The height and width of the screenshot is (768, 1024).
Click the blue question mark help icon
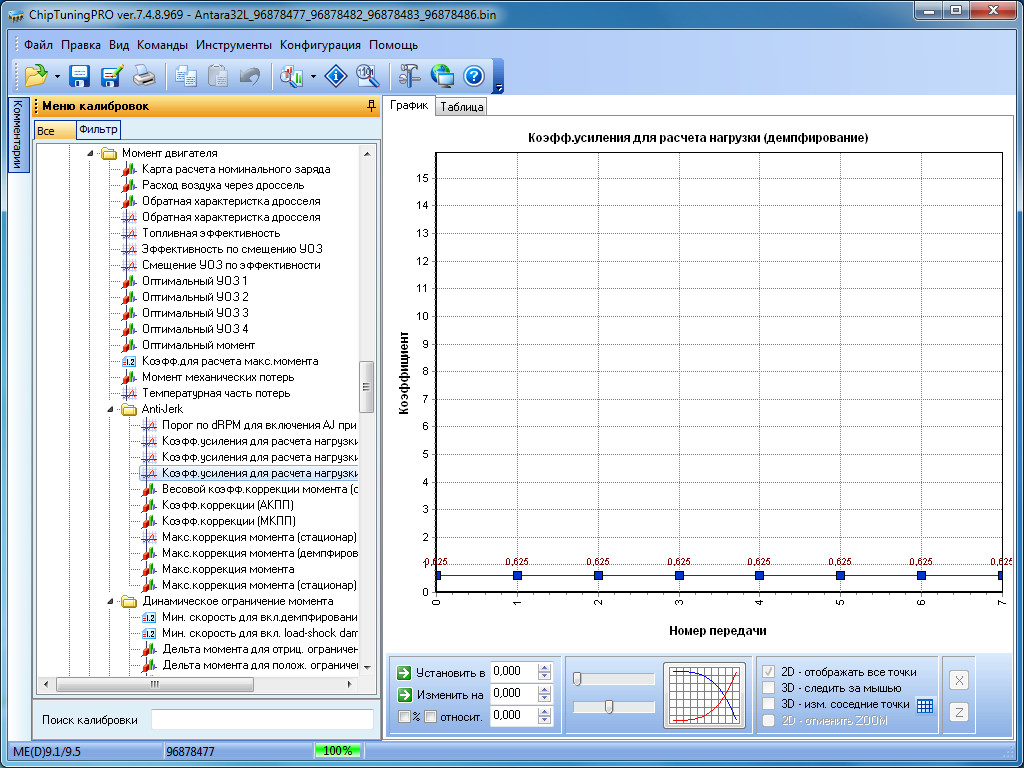point(473,75)
